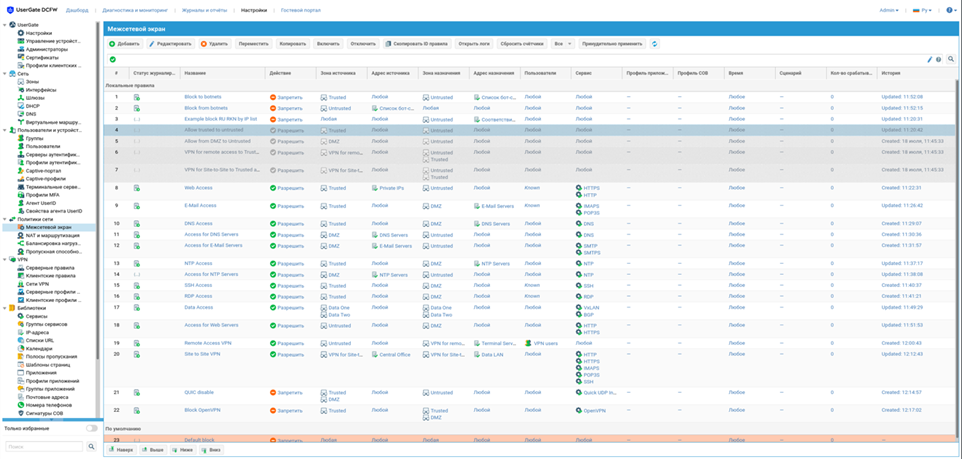The width and height of the screenshot is (962, 459).
Task: Open the Admin user dropdown
Action: [888, 10]
